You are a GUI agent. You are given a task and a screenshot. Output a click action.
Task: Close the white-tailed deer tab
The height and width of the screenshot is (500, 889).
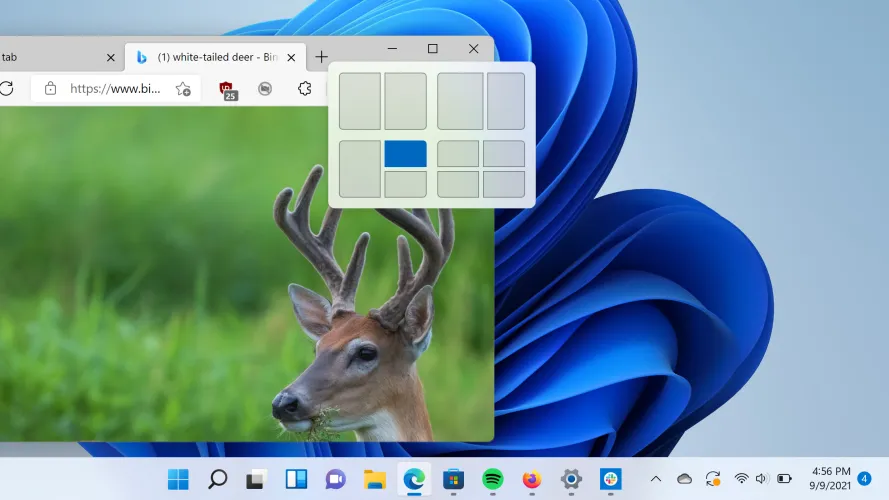coord(291,57)
